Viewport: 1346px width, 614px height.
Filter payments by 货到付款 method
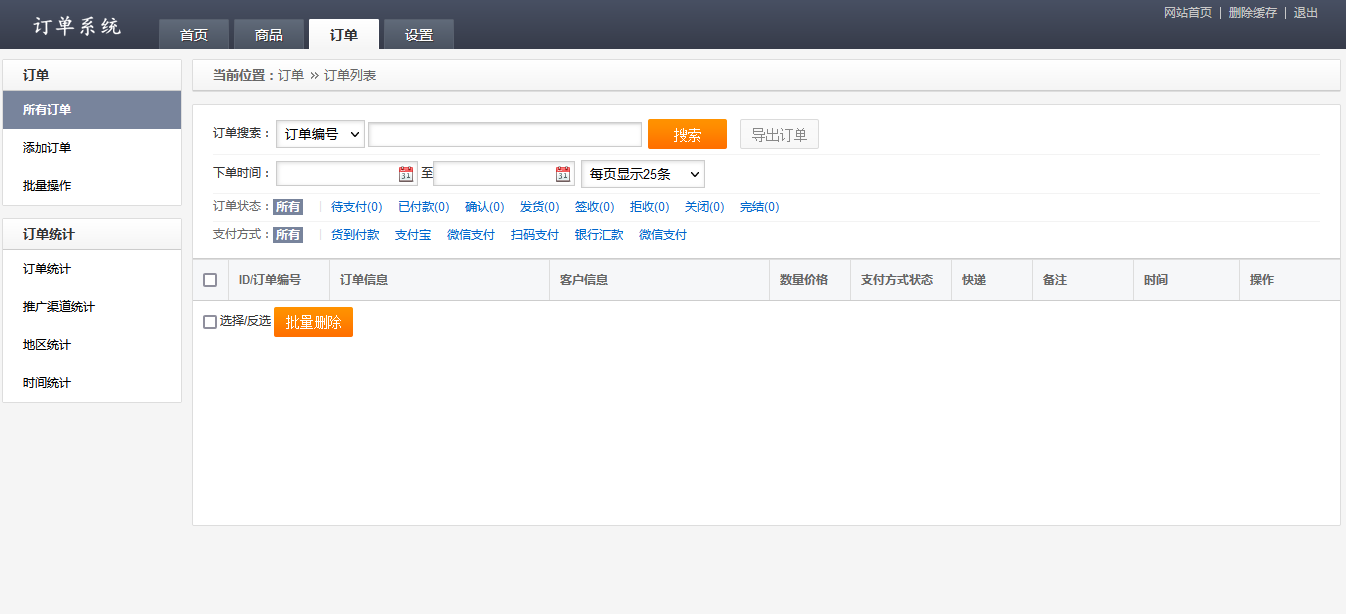coord(355,234)
